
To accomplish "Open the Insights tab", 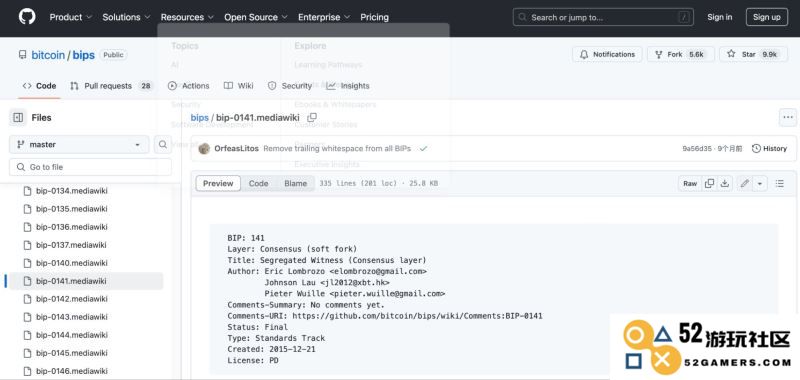I will click(348, 86).
